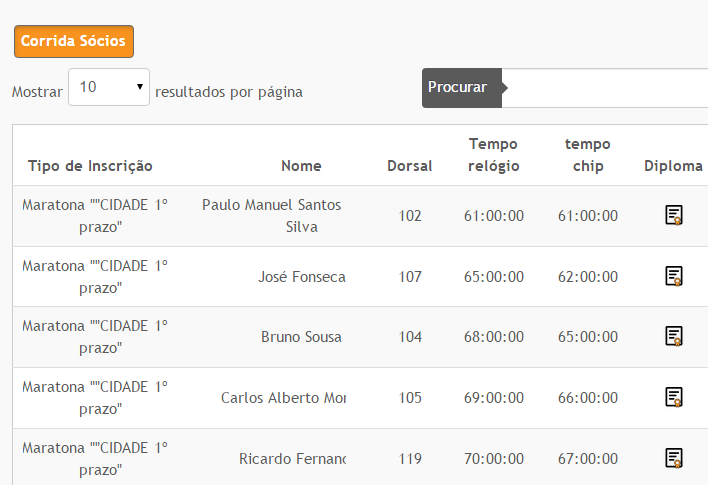Sort table by Dorsal column header
Screen dimensions: 708x485
click(410, 166)
